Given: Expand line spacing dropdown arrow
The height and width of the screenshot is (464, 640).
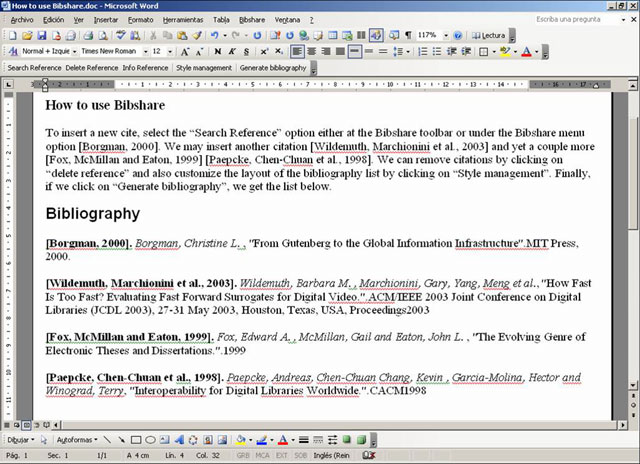Looking at the screenshot, I should (x=408, y=51).
